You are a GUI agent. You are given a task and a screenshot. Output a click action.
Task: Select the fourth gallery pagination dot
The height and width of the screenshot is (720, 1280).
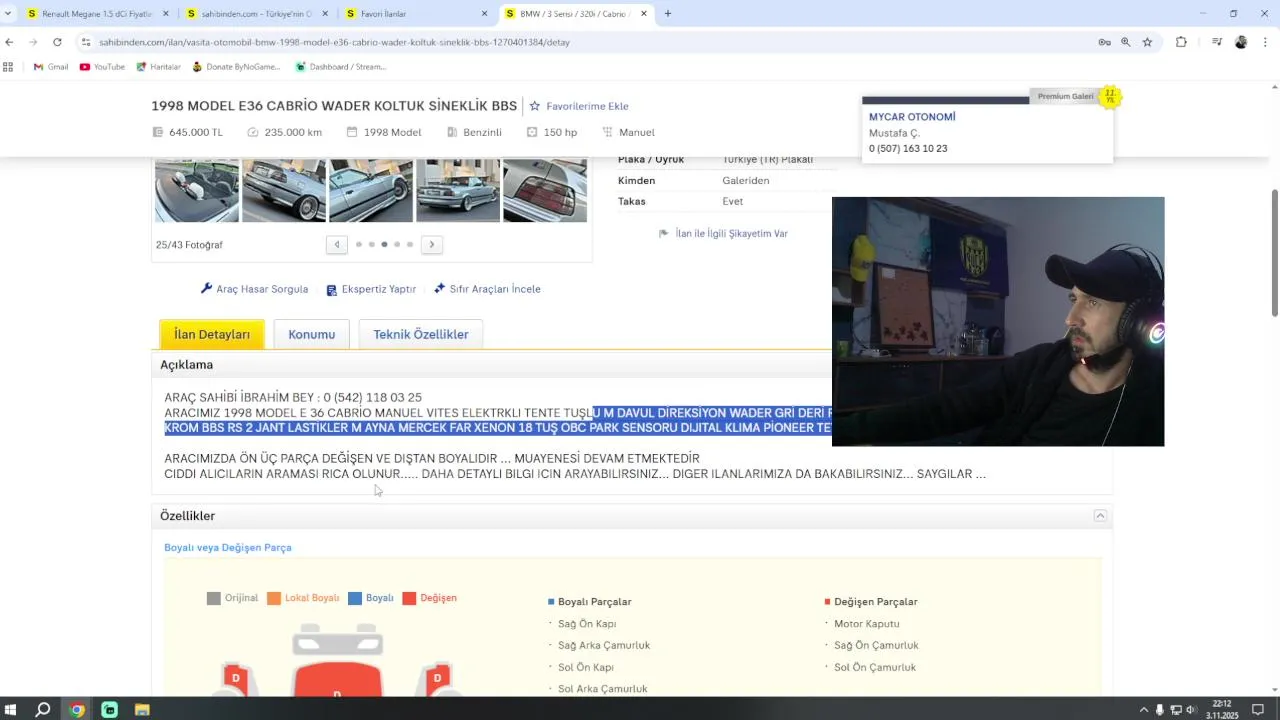[x=397, y=244]
